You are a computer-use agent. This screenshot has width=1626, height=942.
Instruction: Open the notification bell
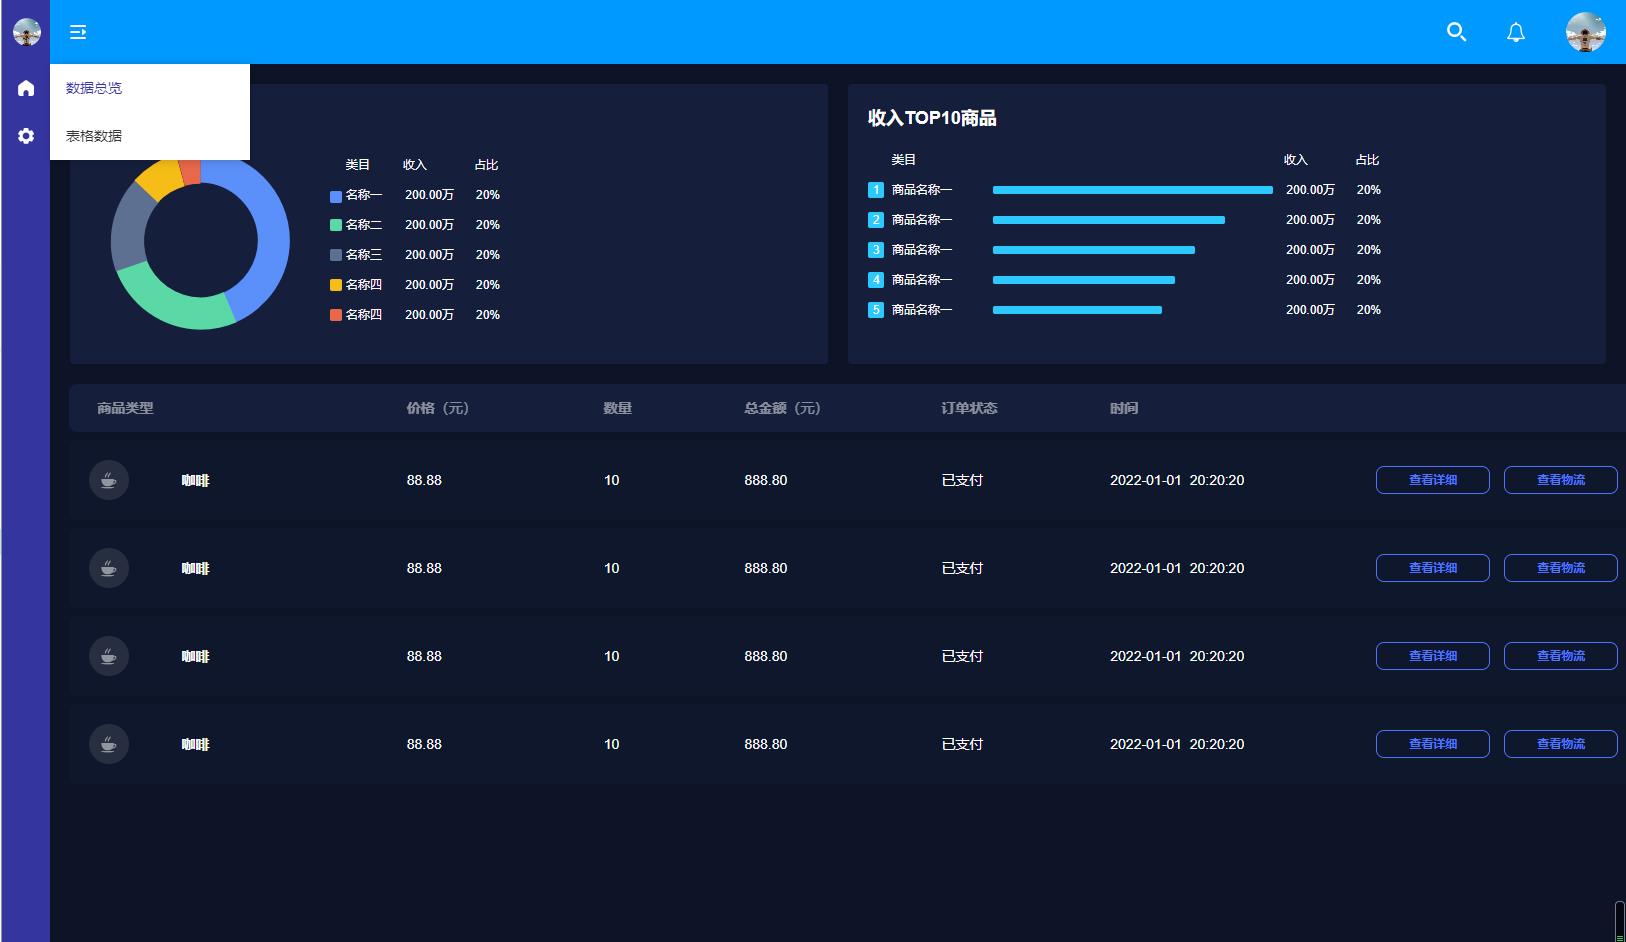(1516, 32)
